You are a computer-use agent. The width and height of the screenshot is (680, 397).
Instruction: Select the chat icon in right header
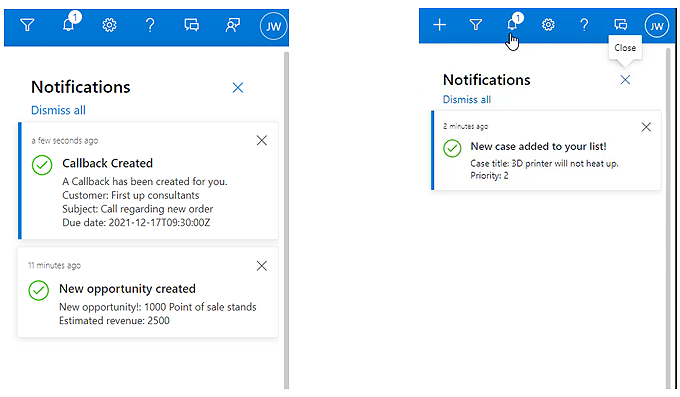[x=621, y=25]
